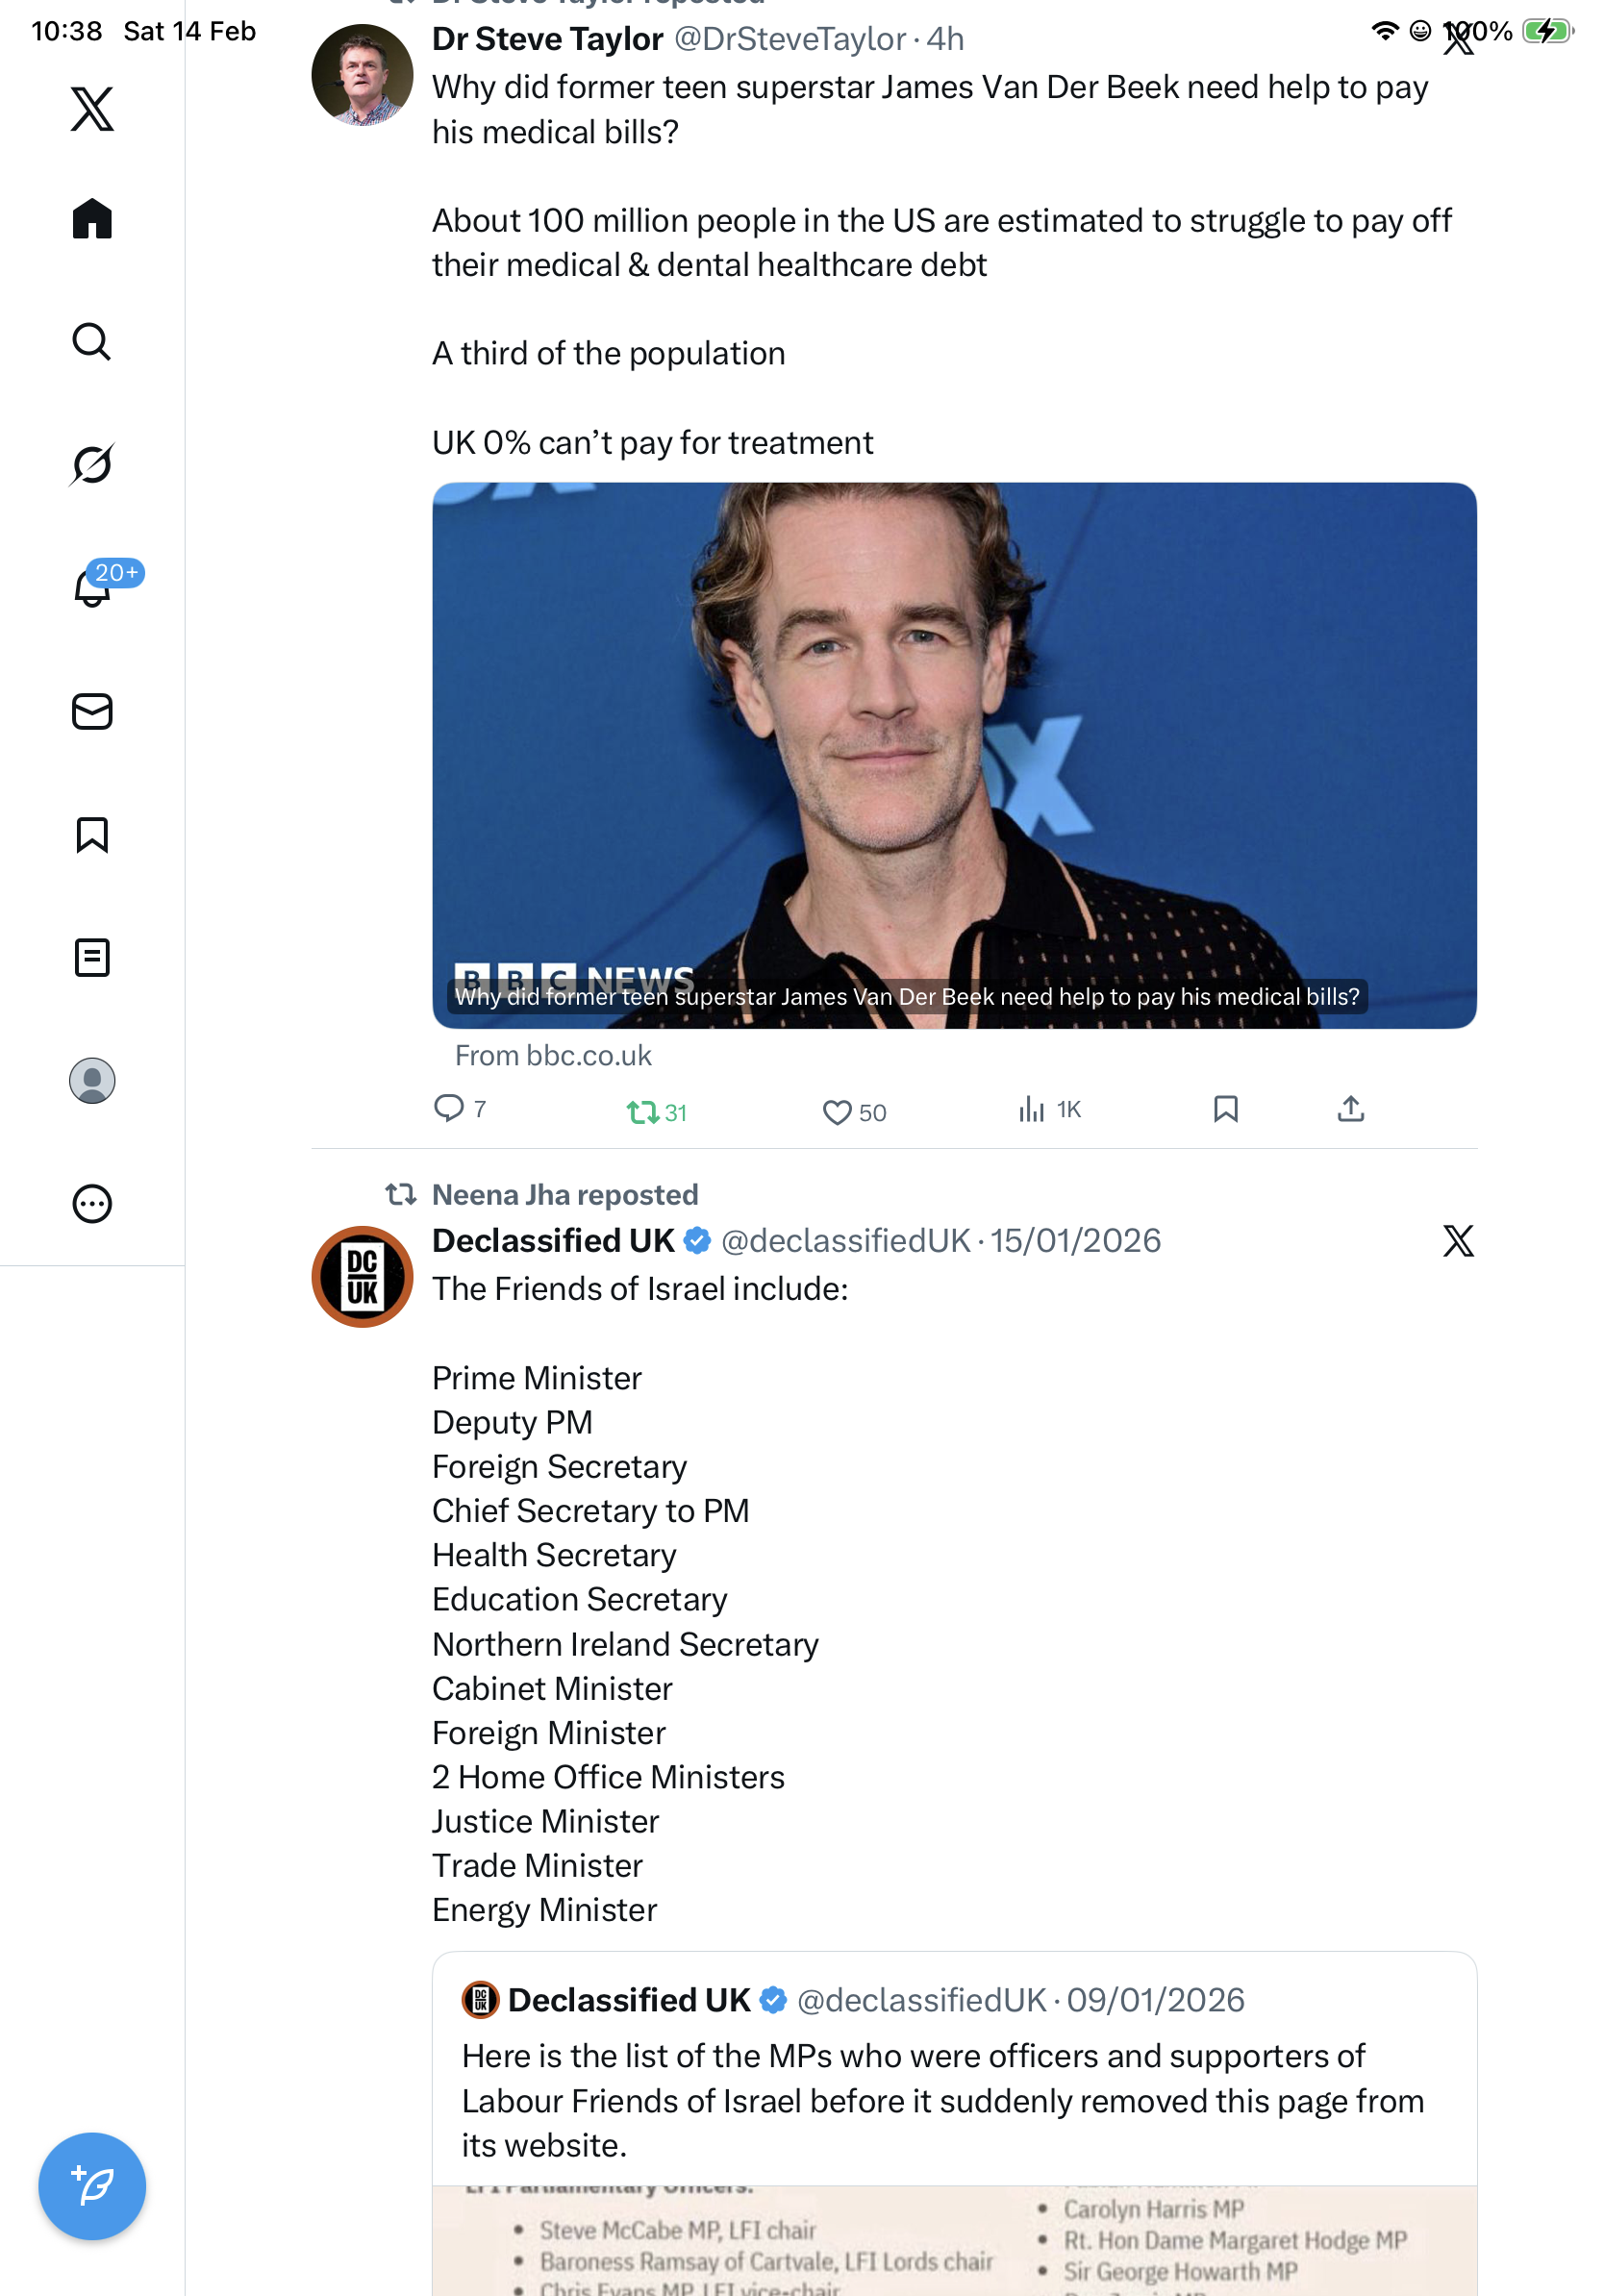
Task: Reply to Dr Steve Taylor's post
Action: 460,1108
